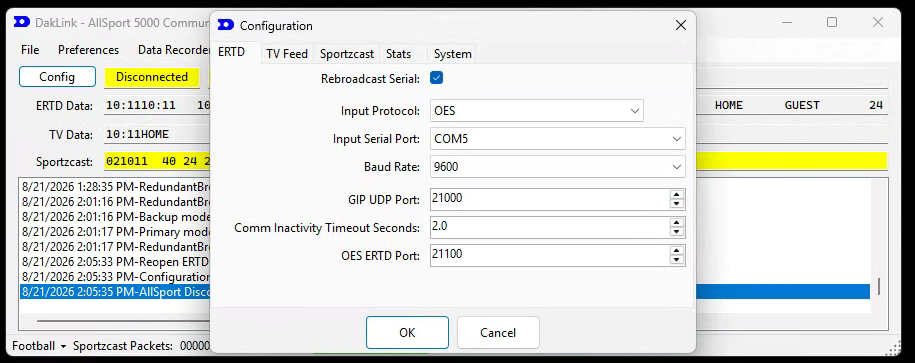Screen dimensions: 915x363
Task: Switch to the TV Feed tab
Action: (x=287, y=54)
